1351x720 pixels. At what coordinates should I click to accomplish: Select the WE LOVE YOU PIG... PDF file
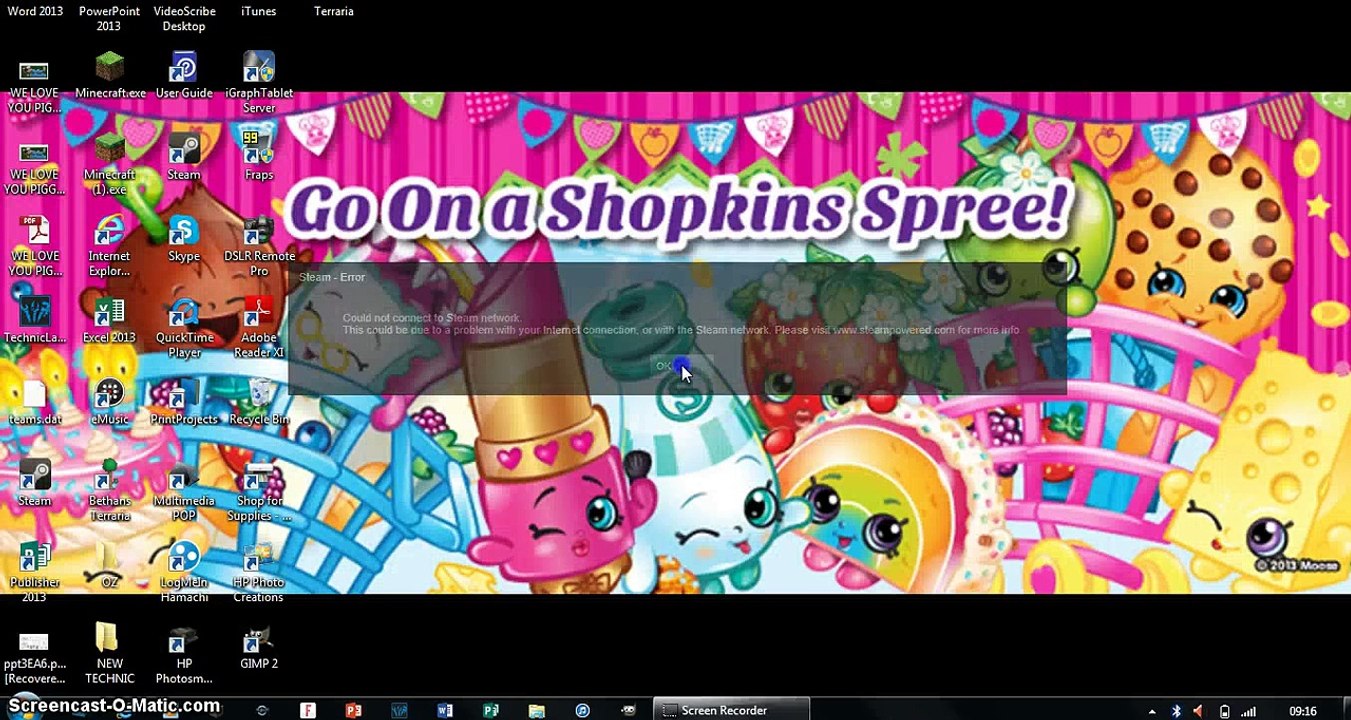click(x=36, y=247)
